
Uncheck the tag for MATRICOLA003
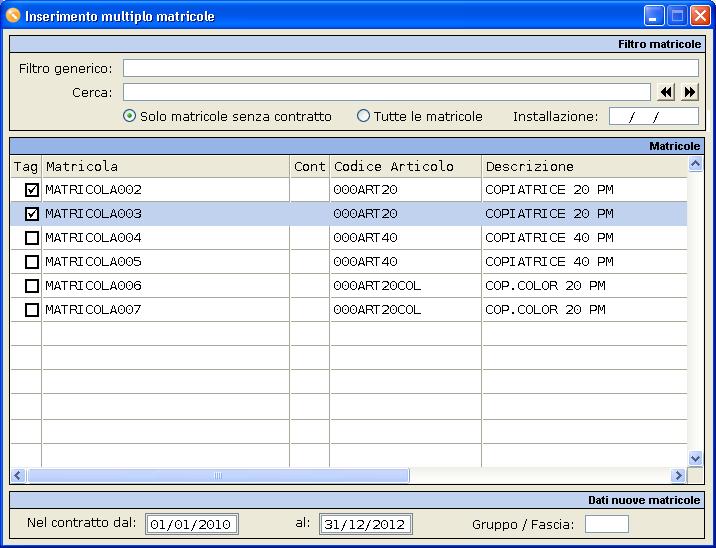click(x=32, y=214)
